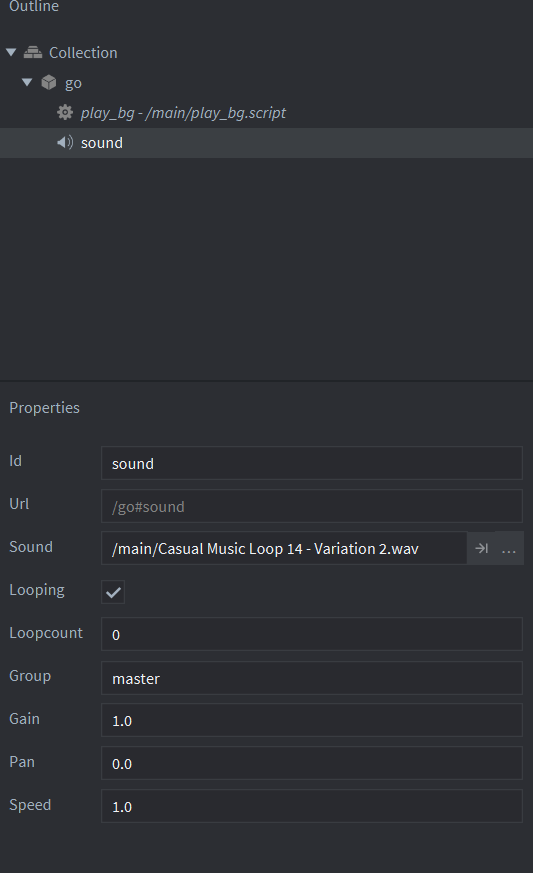This screenshot has height=873, width=533.
Task: Select the play_bg script component
Action: [183, 112]
